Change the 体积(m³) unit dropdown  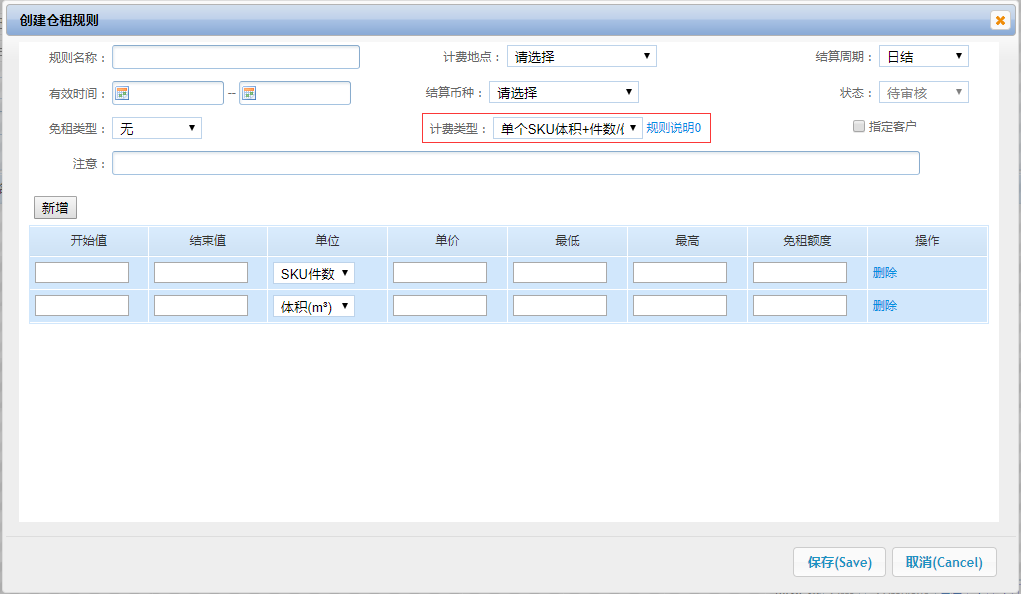(x=313, y=307)
